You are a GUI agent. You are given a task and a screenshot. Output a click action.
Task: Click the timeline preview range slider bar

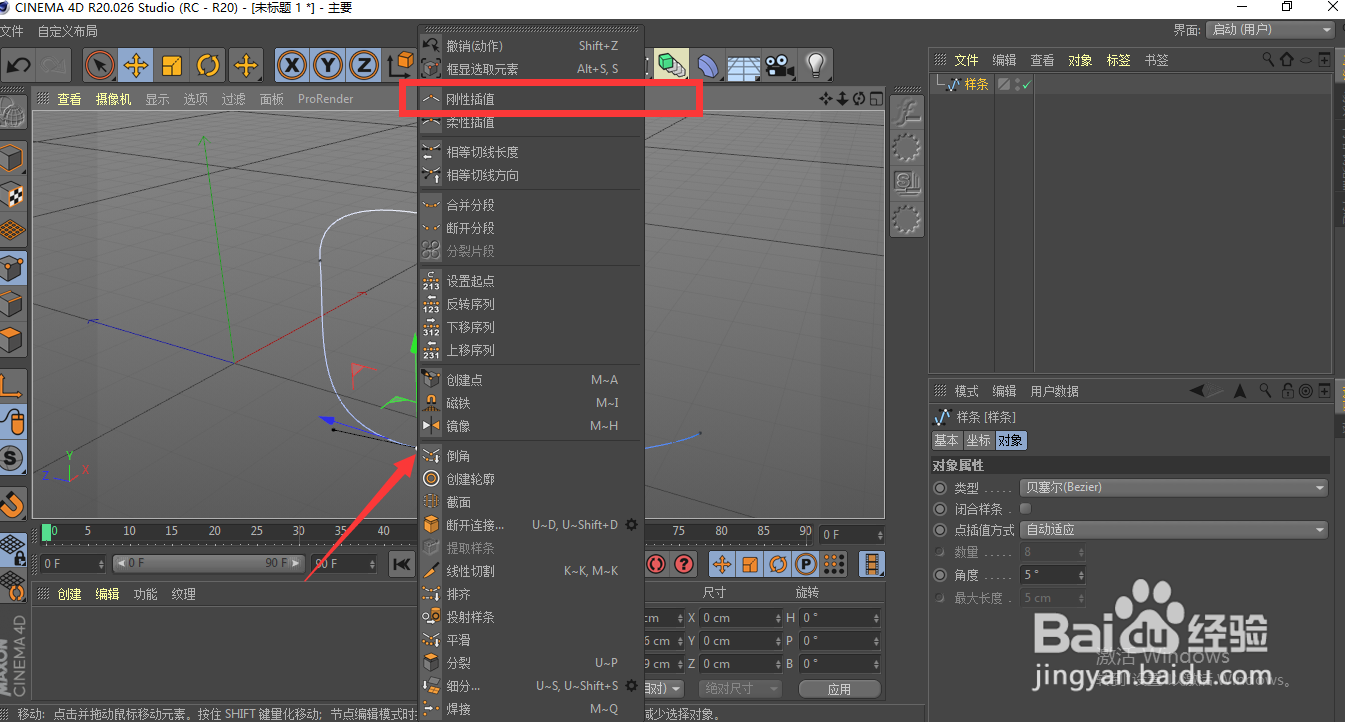point(208,564)
